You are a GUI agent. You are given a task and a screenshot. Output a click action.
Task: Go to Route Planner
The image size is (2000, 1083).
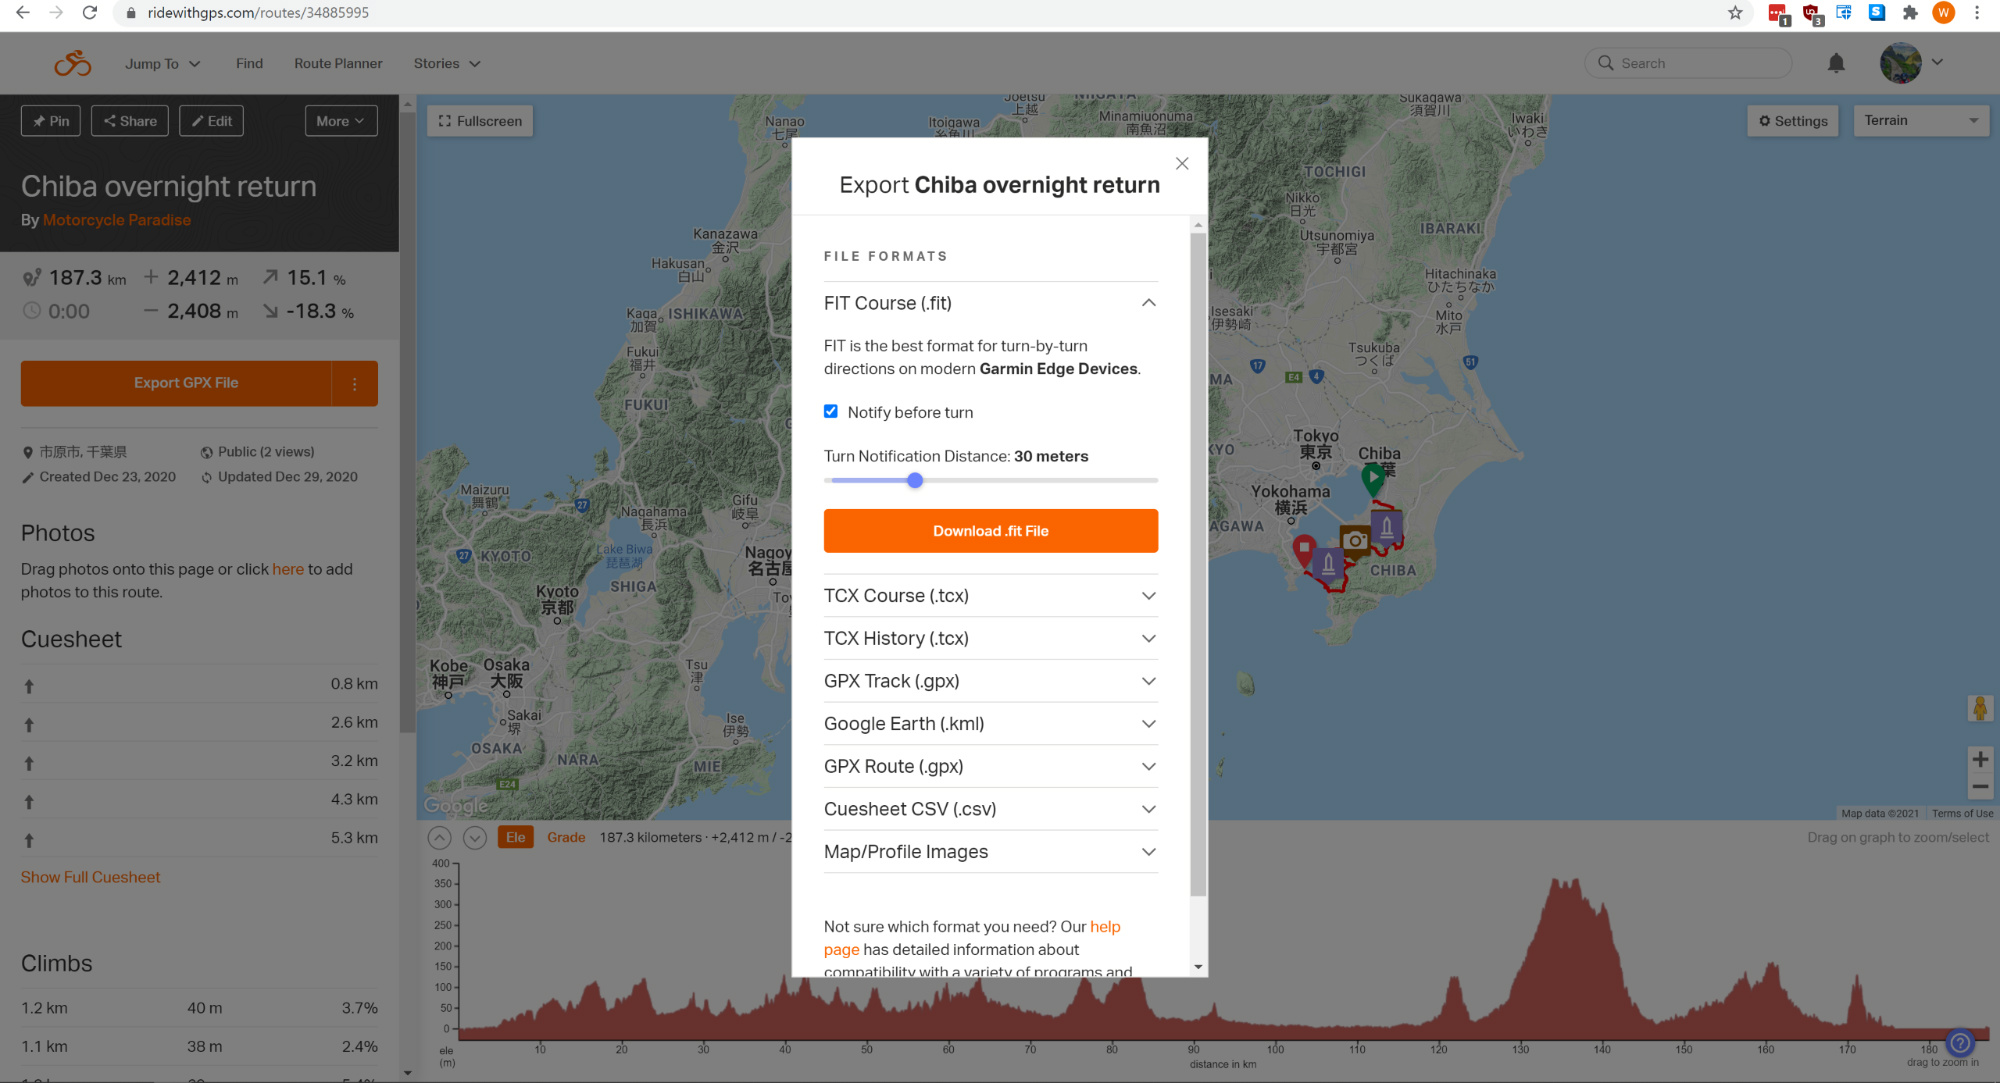click(x=338, y=63)
